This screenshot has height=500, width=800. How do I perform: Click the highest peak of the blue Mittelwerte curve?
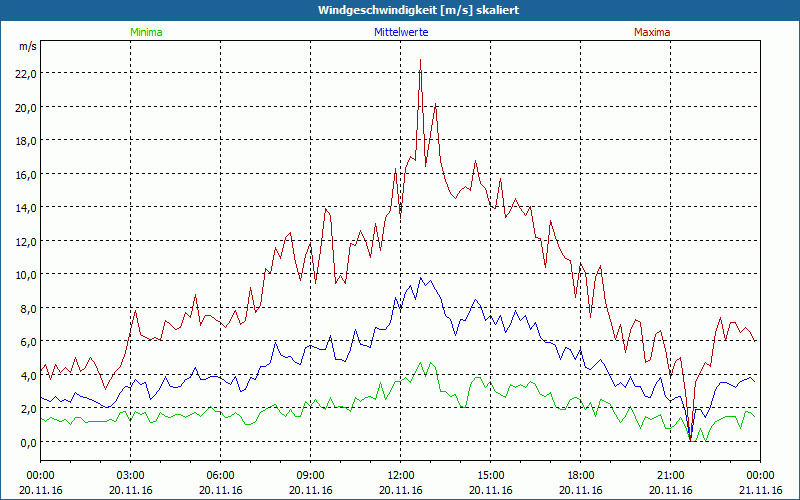pos(420,278)
